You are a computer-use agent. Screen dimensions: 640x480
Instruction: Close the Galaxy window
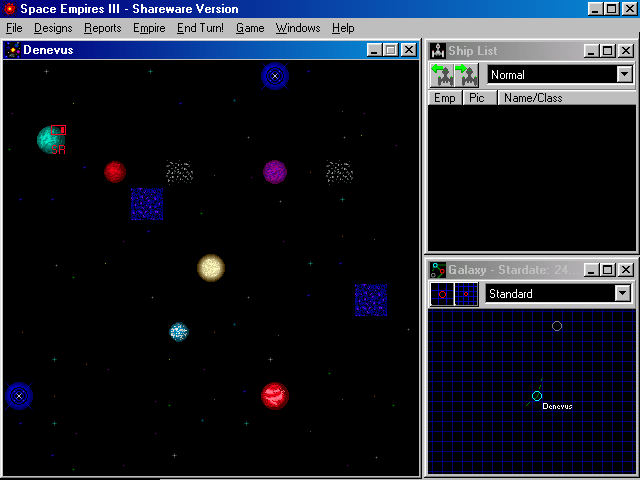626,269
